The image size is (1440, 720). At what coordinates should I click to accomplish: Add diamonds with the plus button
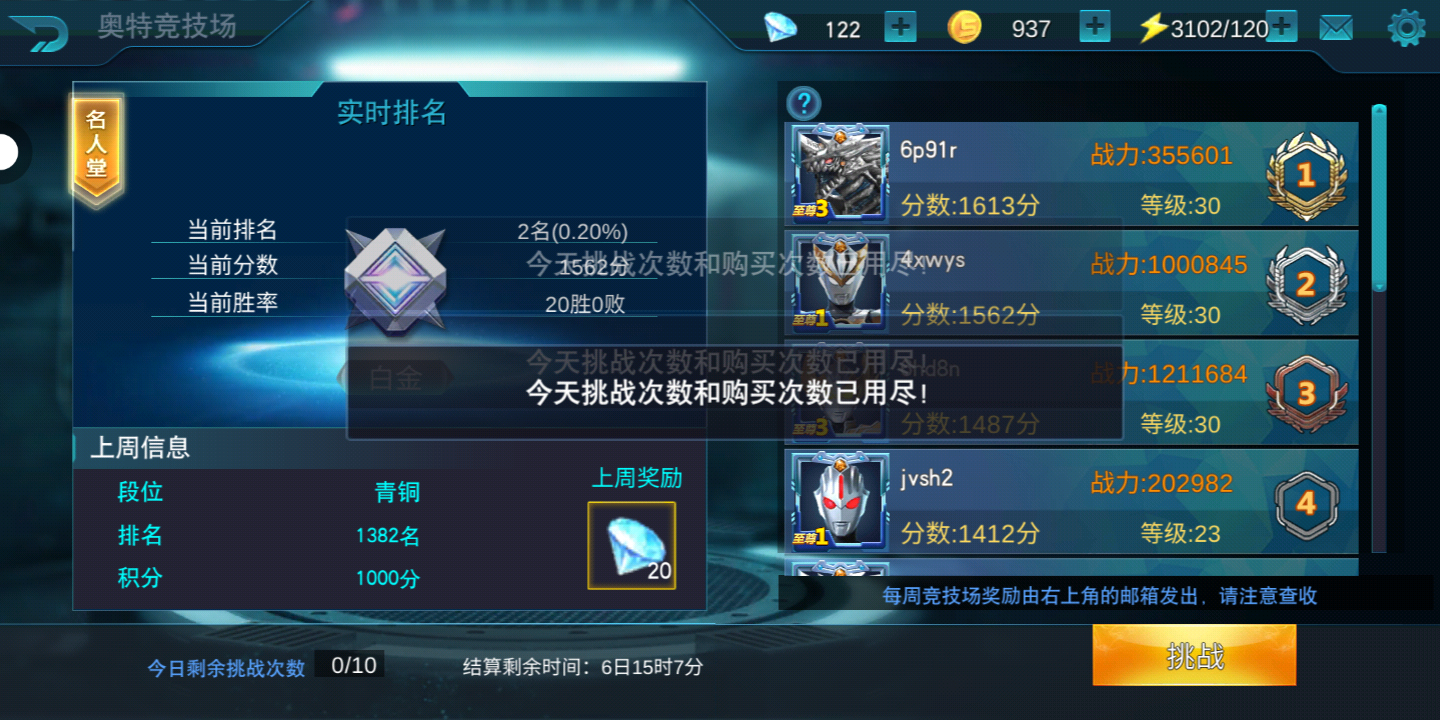pyautogui.click(x=900, y=27)
